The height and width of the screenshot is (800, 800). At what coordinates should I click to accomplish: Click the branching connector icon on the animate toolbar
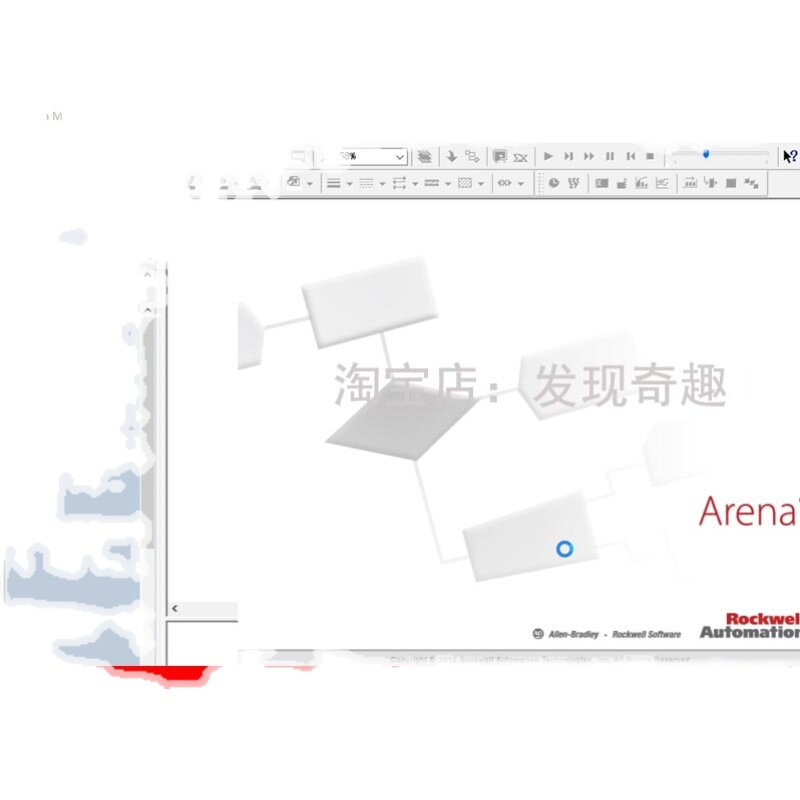pos(711,182)
